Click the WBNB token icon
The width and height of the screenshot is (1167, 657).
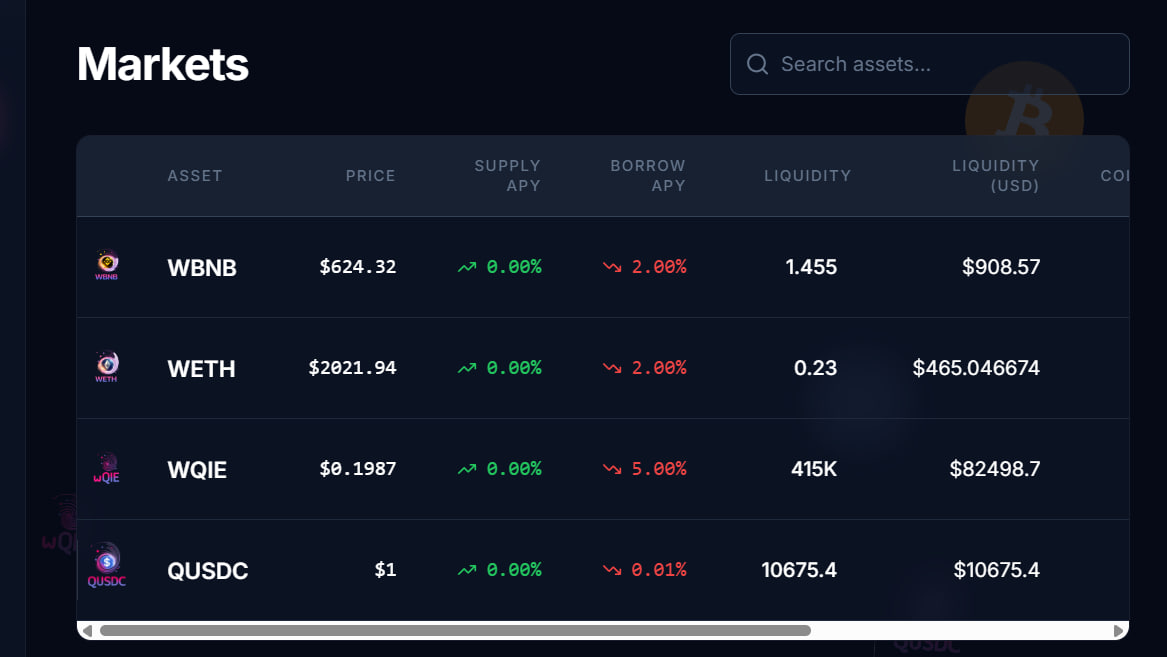[106, 266]
